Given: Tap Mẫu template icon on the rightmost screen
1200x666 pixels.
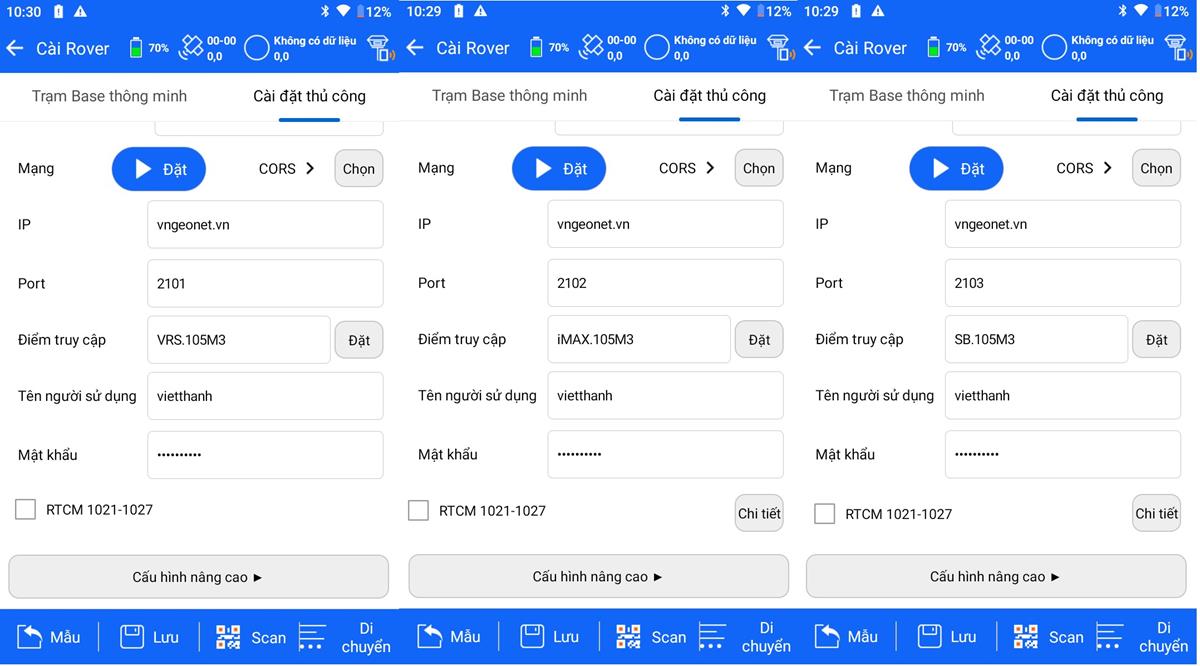Looking at the screenshot, I should (x=827, y=636).
